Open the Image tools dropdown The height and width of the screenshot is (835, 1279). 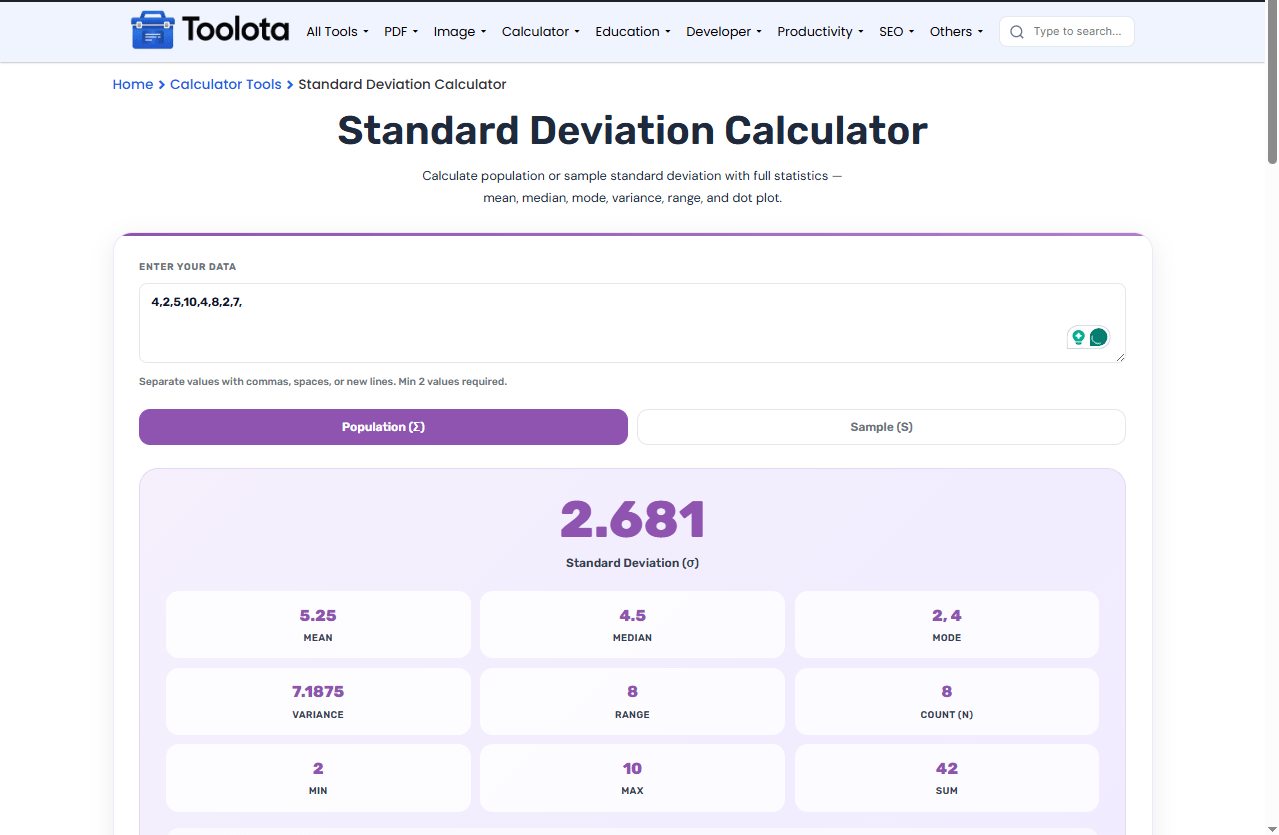460,32
